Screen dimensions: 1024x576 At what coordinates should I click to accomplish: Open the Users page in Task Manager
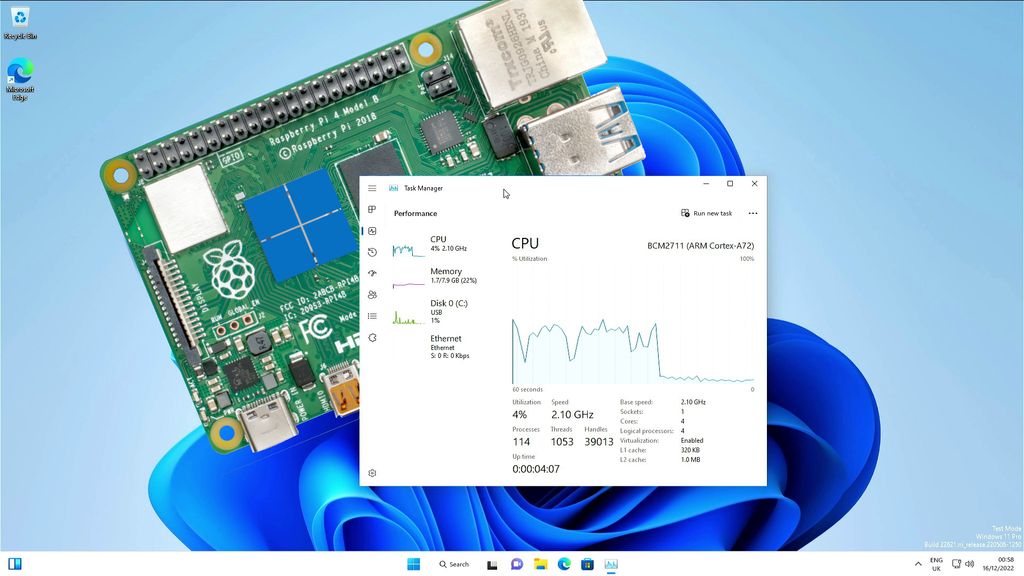372,294
